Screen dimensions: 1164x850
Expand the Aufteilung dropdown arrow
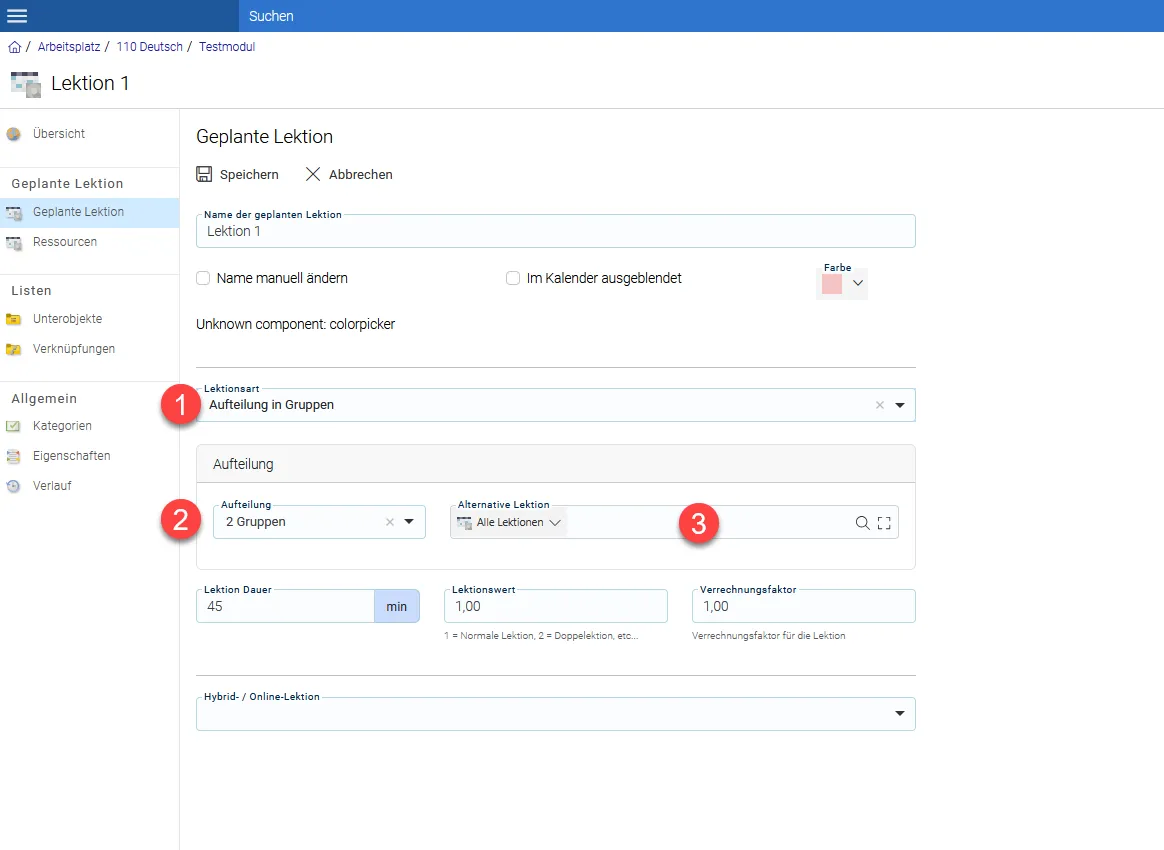click(409, 522)
